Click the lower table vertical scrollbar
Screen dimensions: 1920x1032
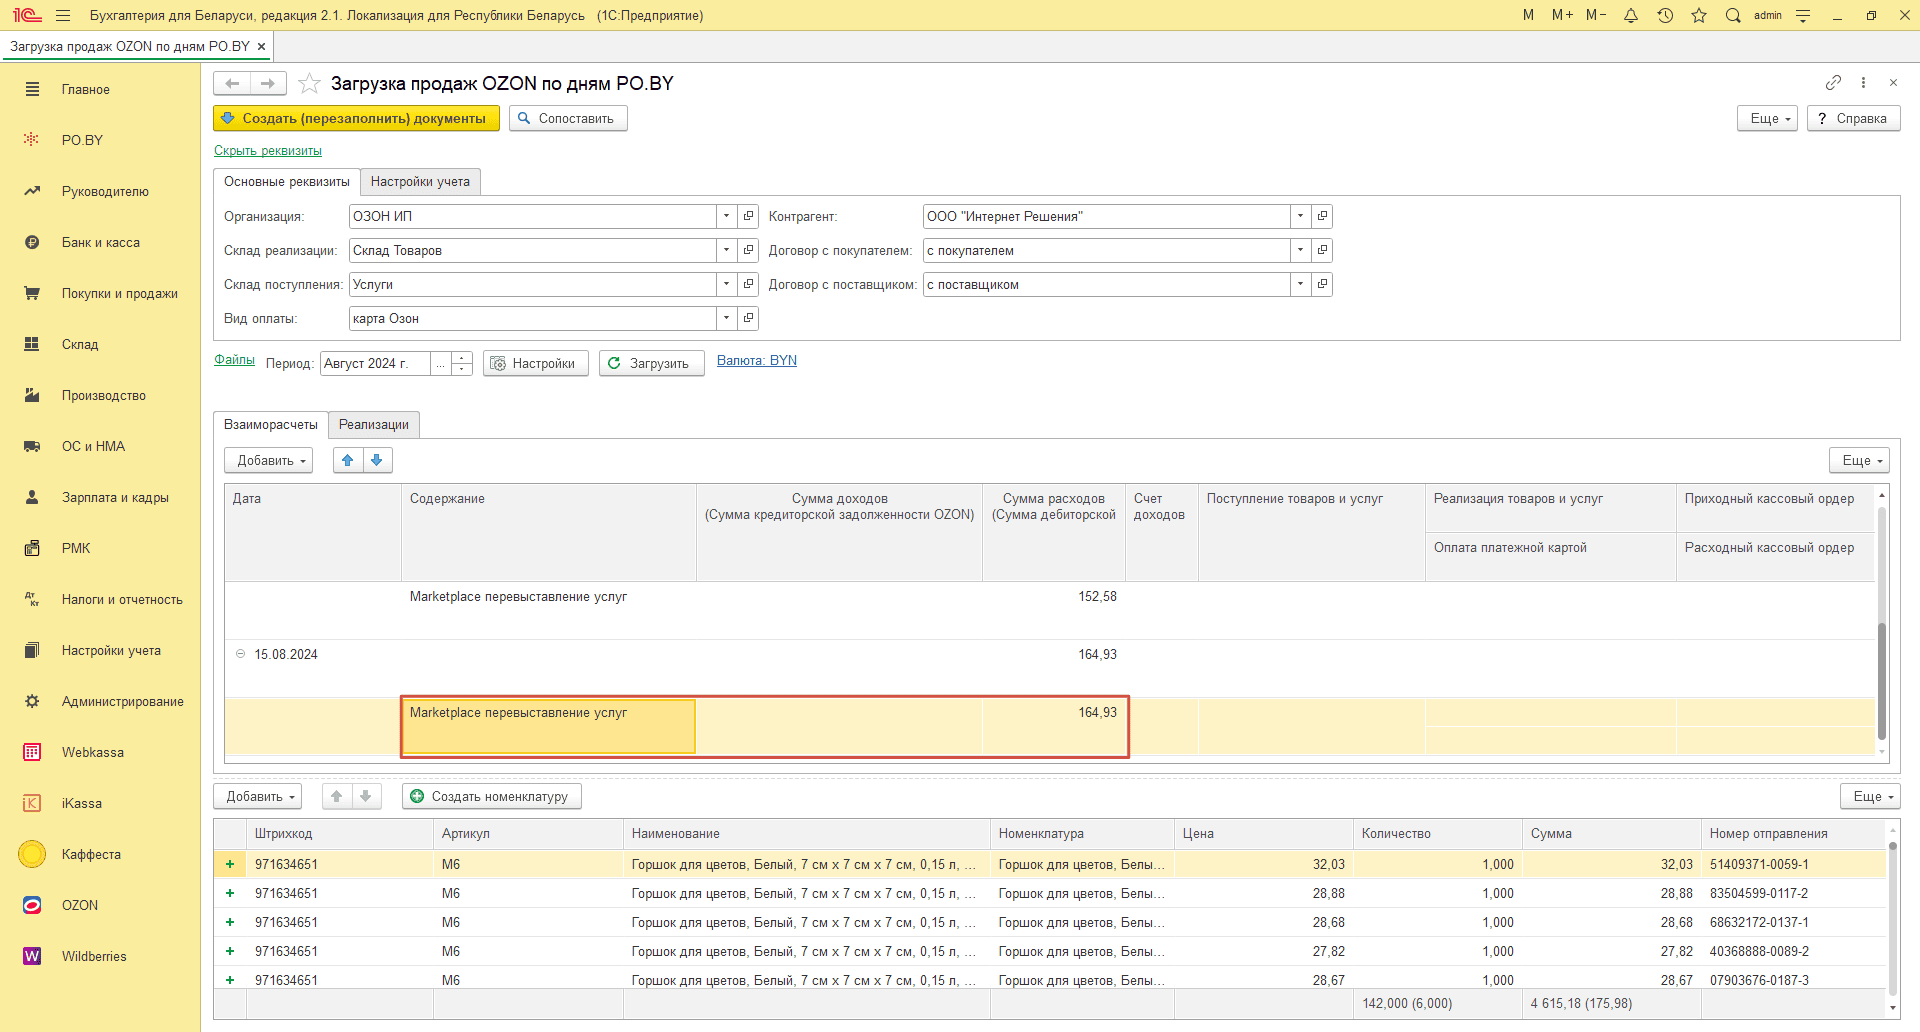[x=1892, y=917]
